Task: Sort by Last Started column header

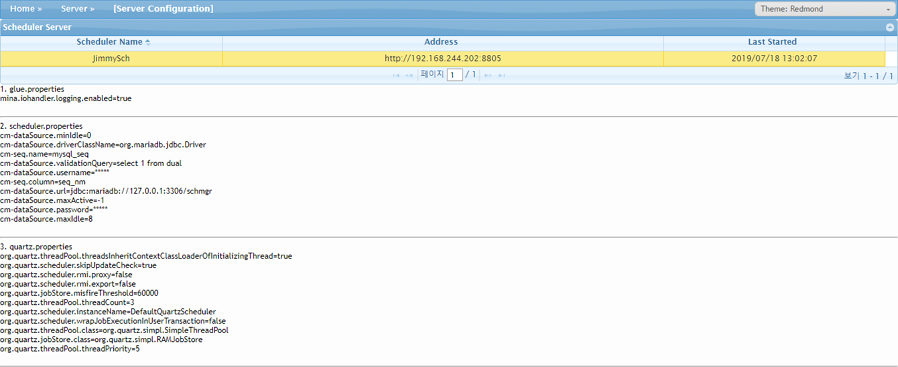Action: [x=772, y=42]
